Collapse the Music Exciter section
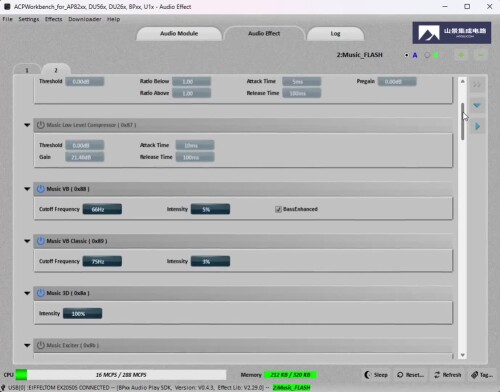The image size is (500, 392). tap(27, 345)
